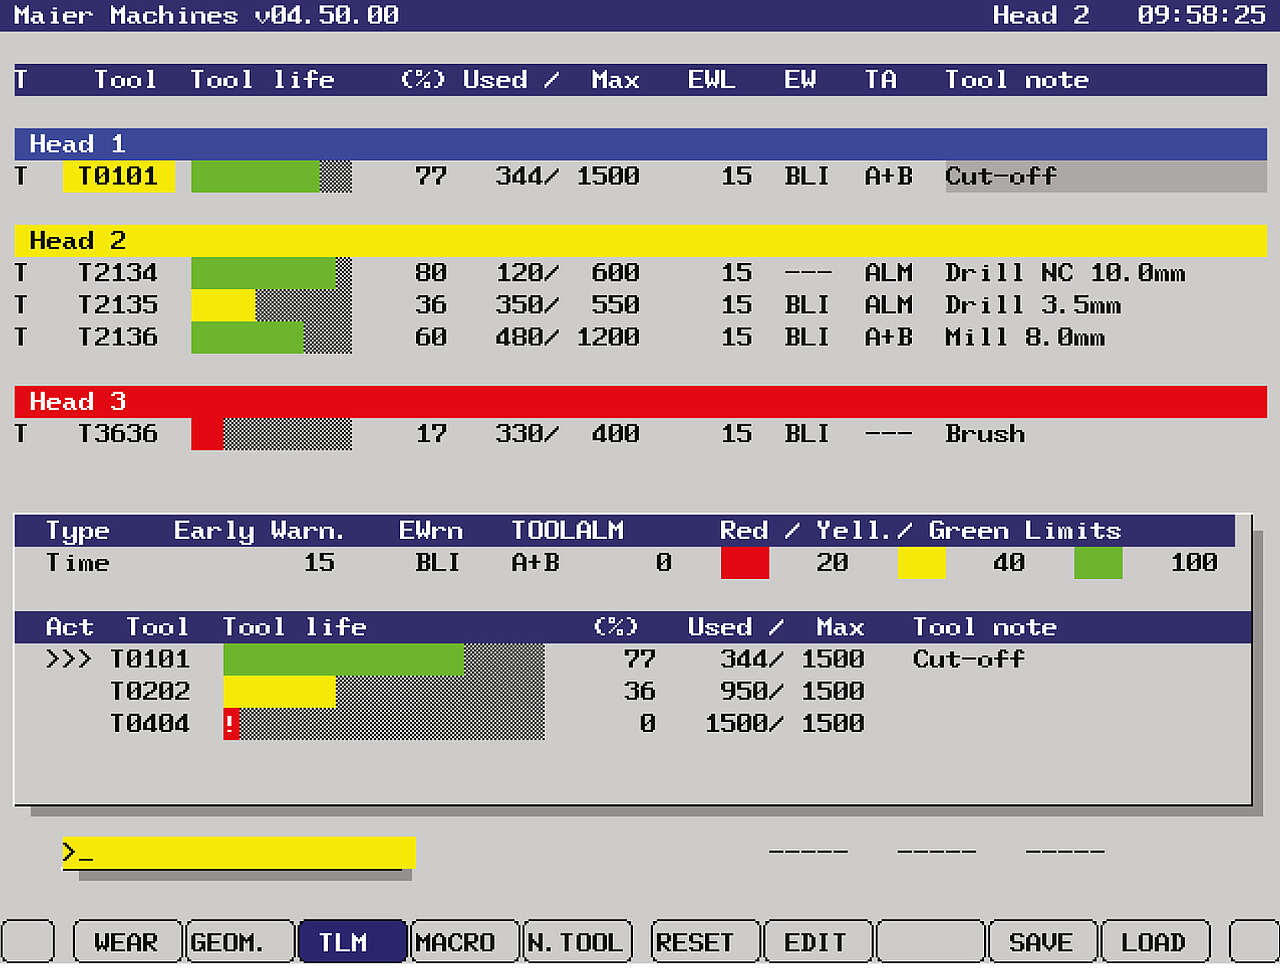Select the Head 2 yellow section header
1280x969 pixels.
pyautogui.click(x=640, y=241)
